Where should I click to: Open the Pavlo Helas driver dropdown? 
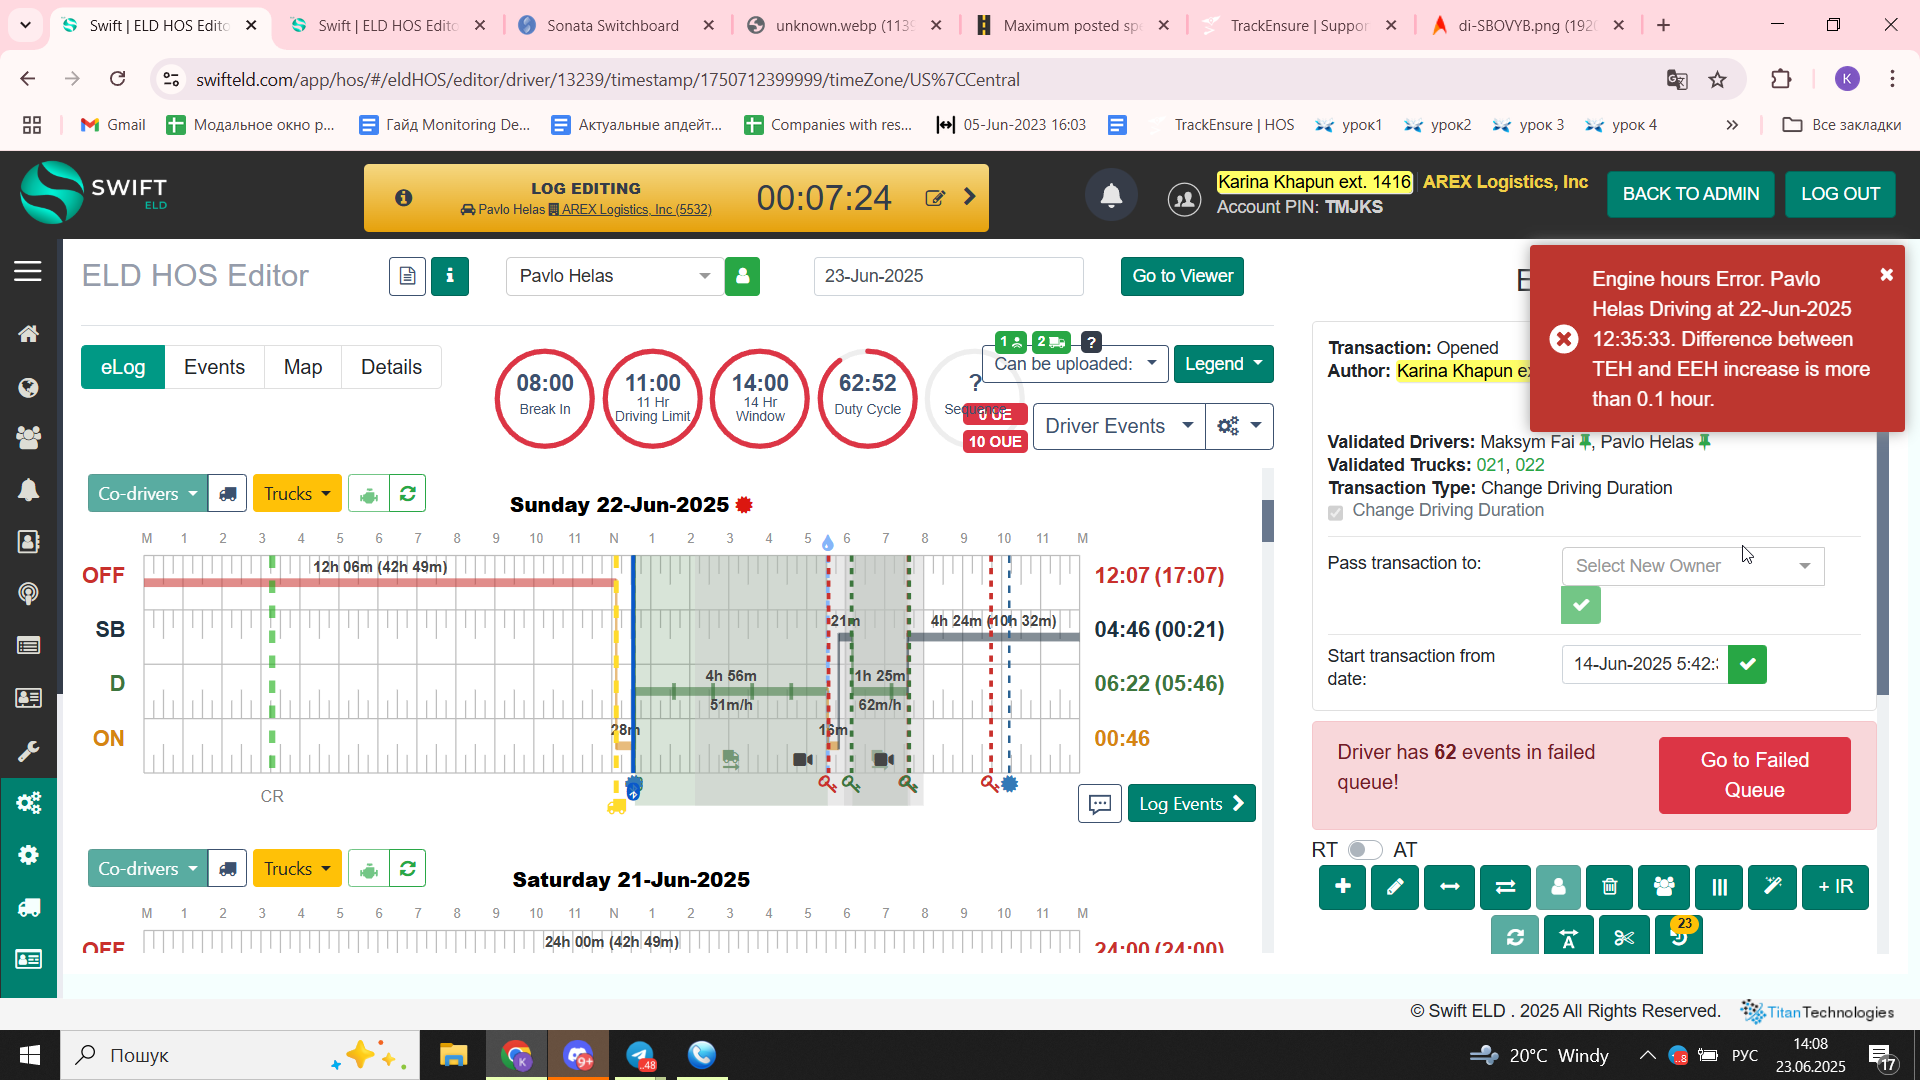click(x=614, y=276)
